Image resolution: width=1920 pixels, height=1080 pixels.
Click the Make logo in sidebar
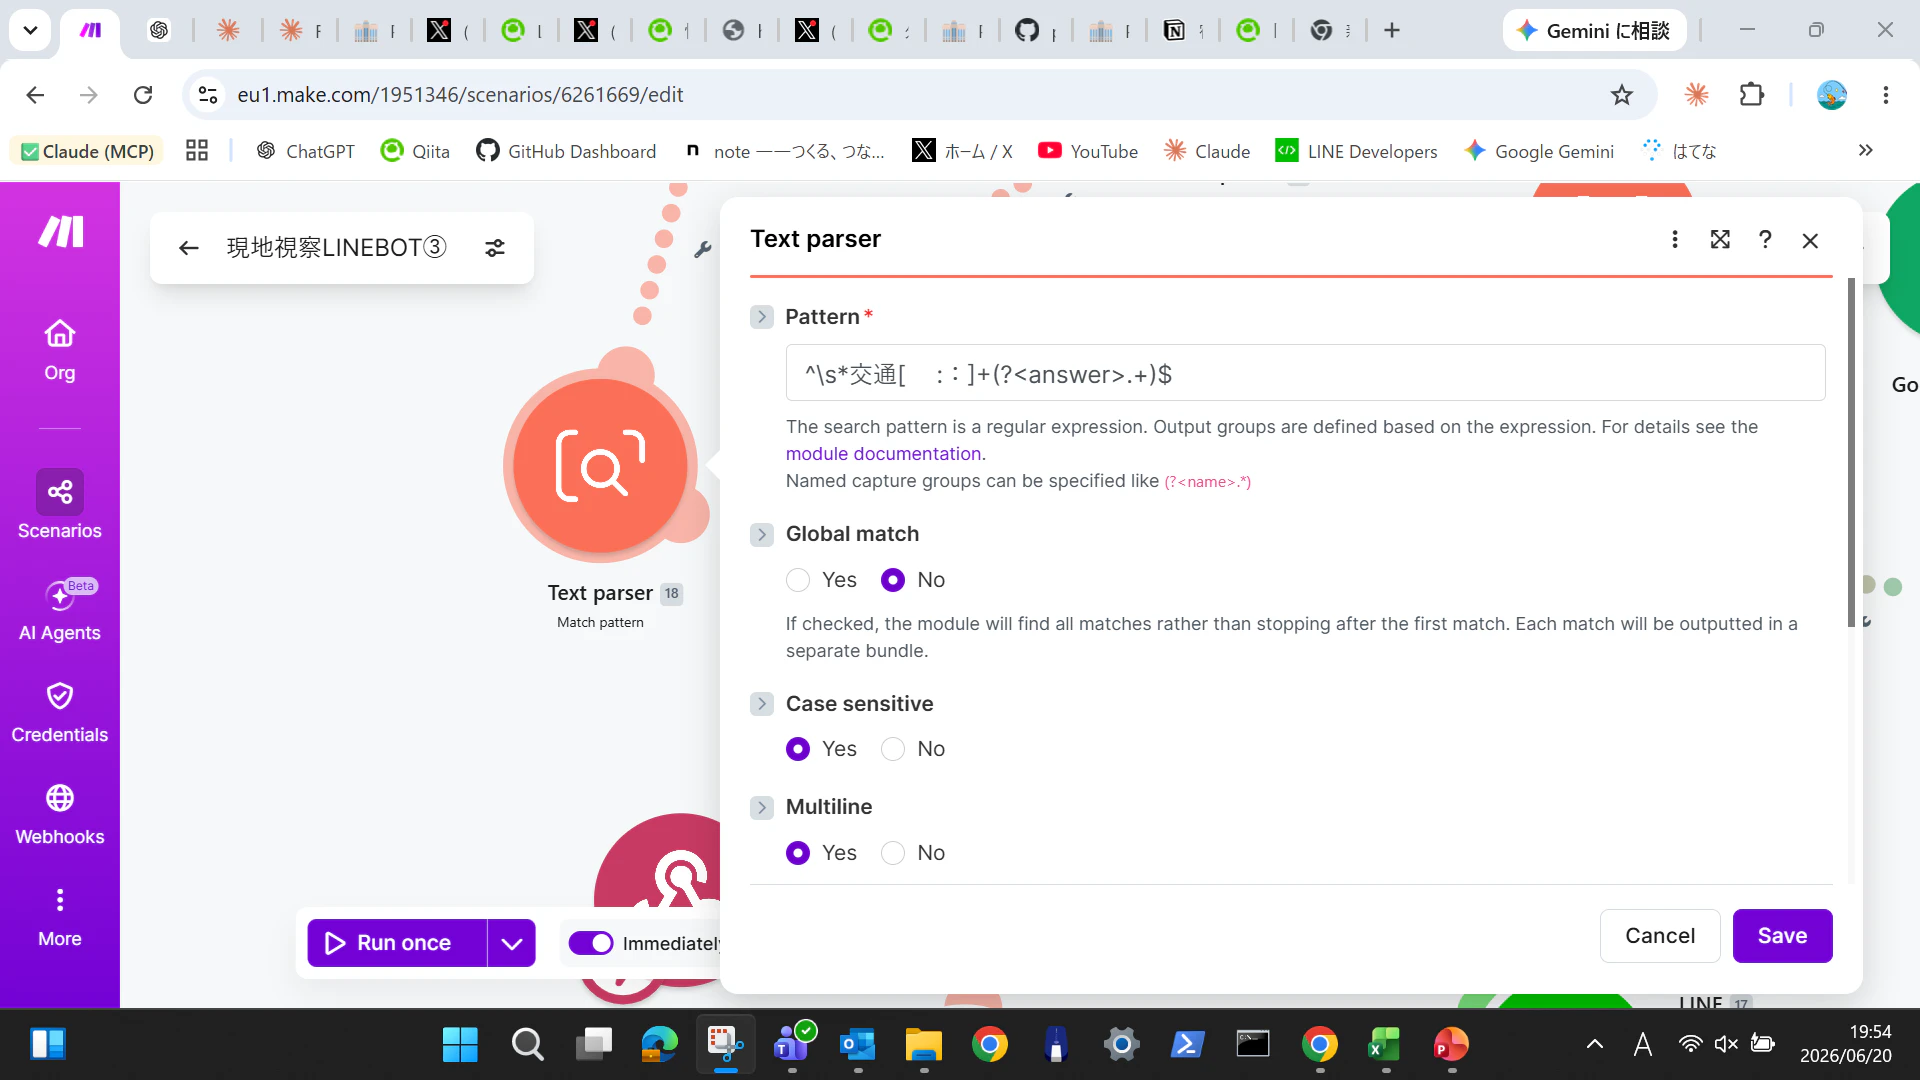pos(61,232)
